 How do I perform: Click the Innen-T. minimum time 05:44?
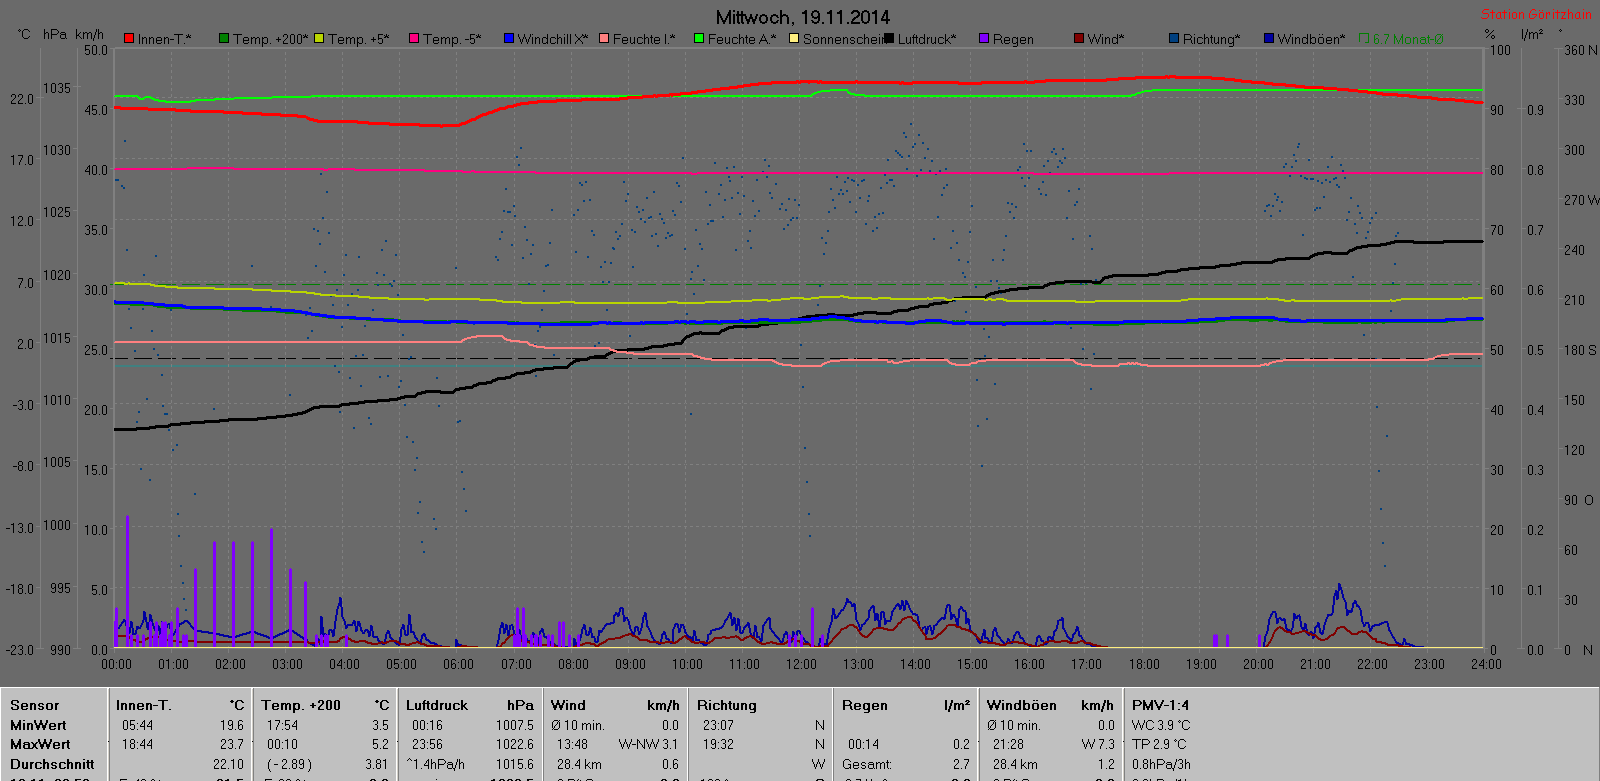coord(138,725)
